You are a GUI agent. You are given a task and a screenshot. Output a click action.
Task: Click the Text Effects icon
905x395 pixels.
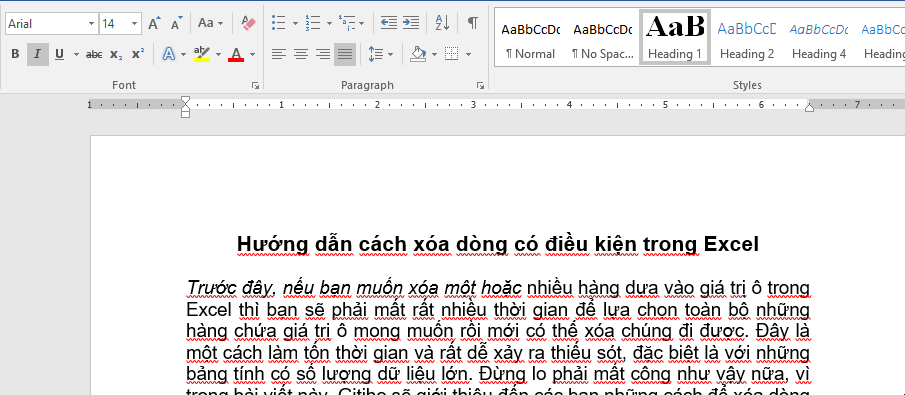tap(169, 54)
